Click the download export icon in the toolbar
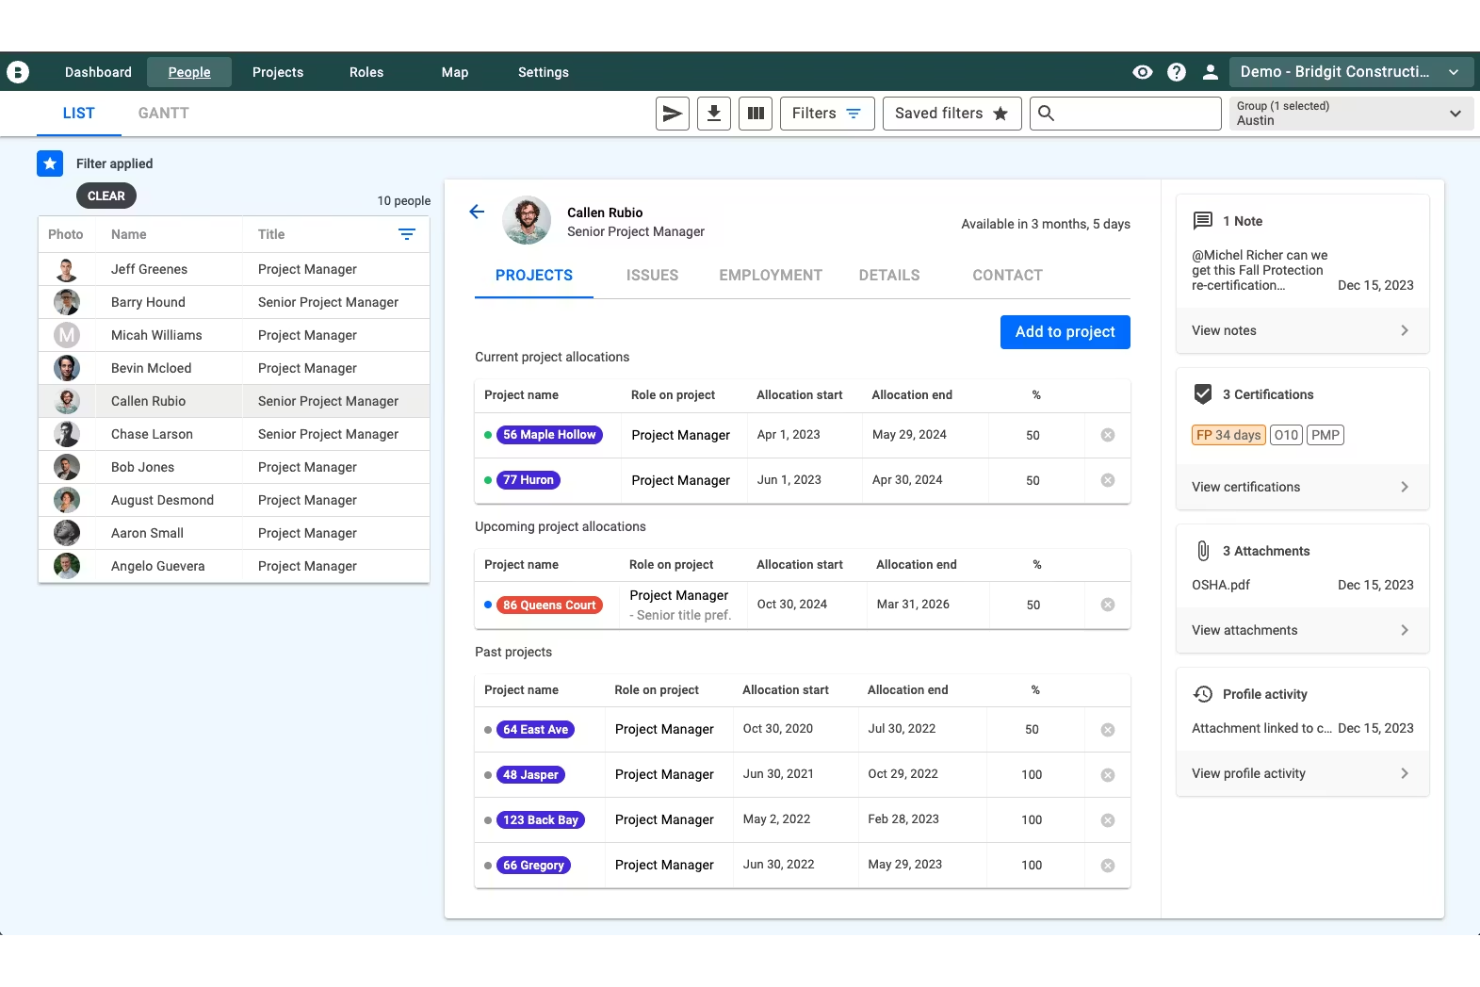The width and height of the screenshot is (1480, 987). [x=713, y=113]
